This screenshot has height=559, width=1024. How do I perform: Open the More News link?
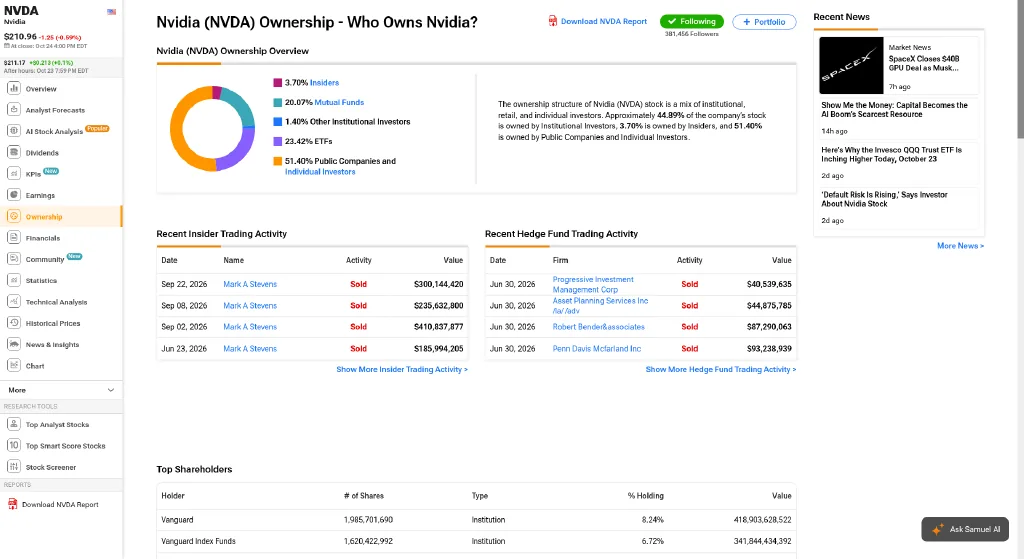click(960, 246)
